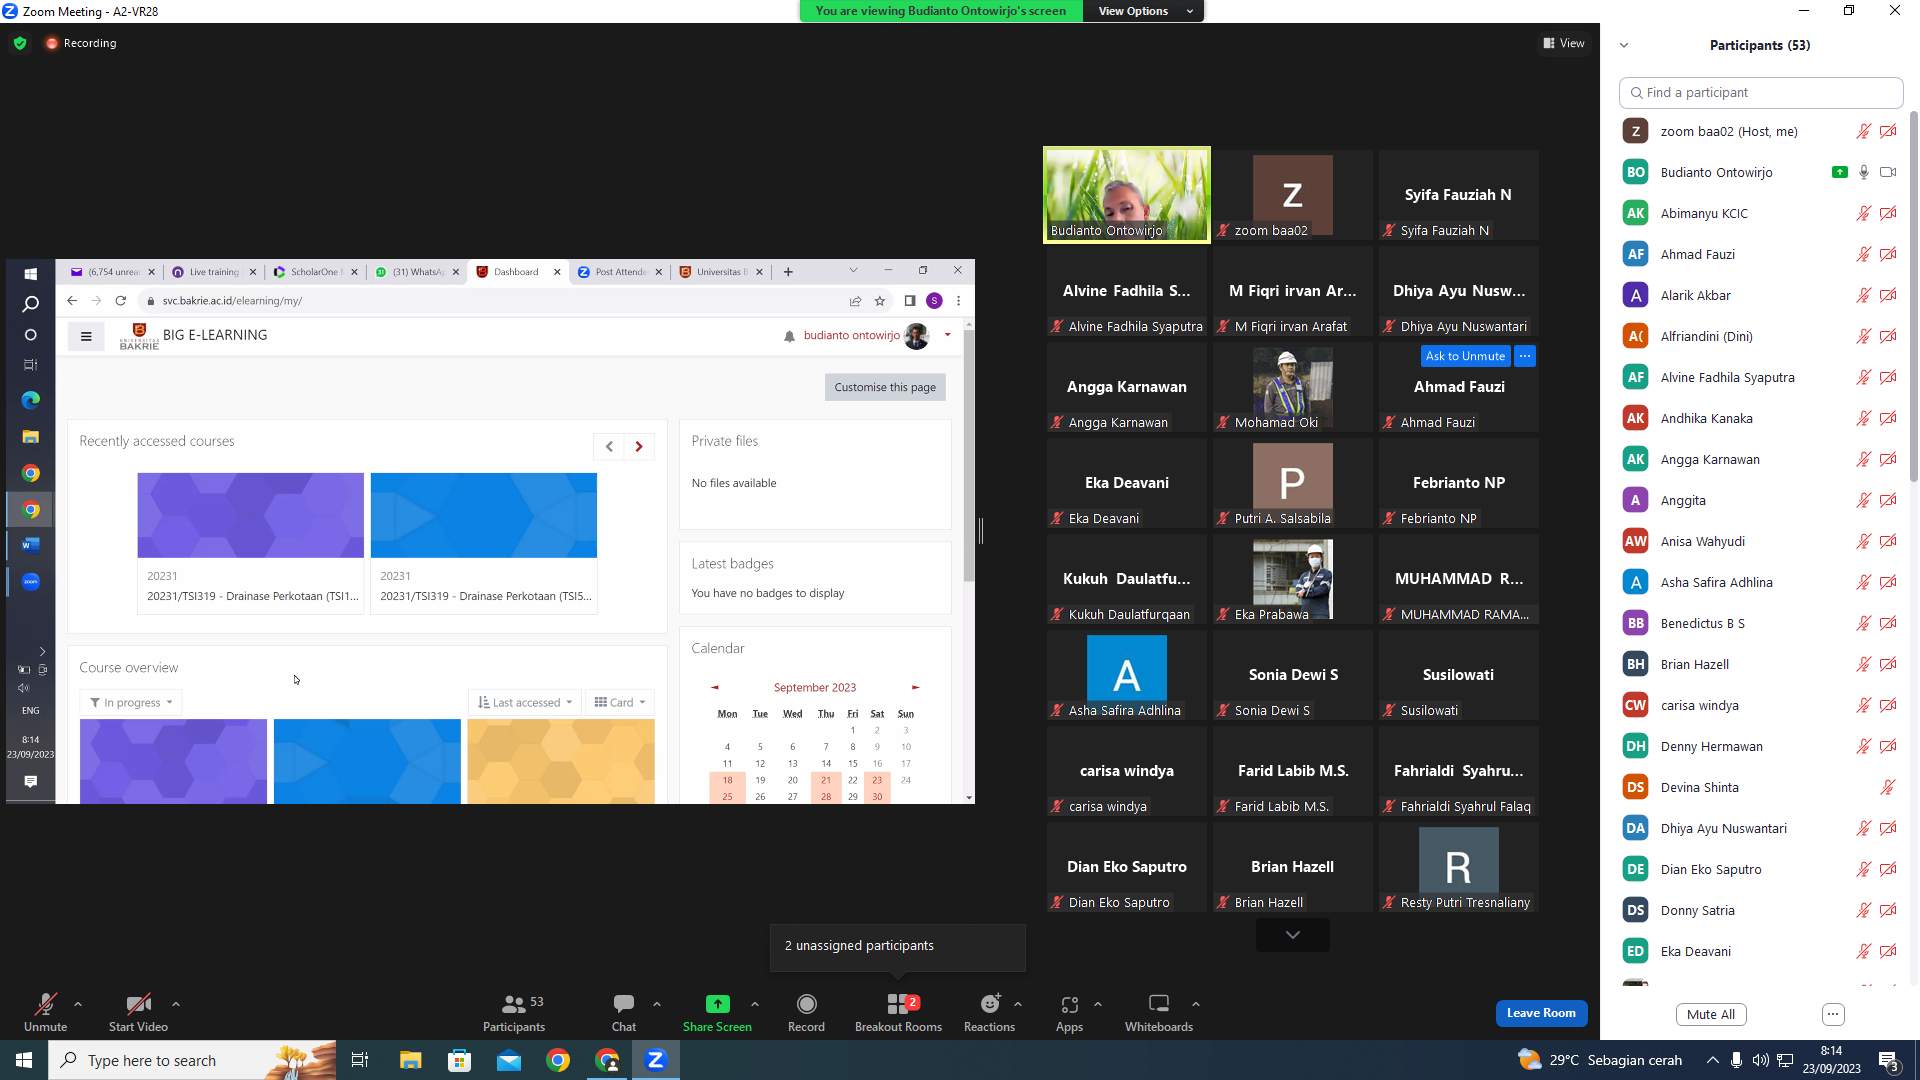Click Budianto Ontowirjo's video thumbnail
The image size is (1920, 1080).
pos(1127,195)
